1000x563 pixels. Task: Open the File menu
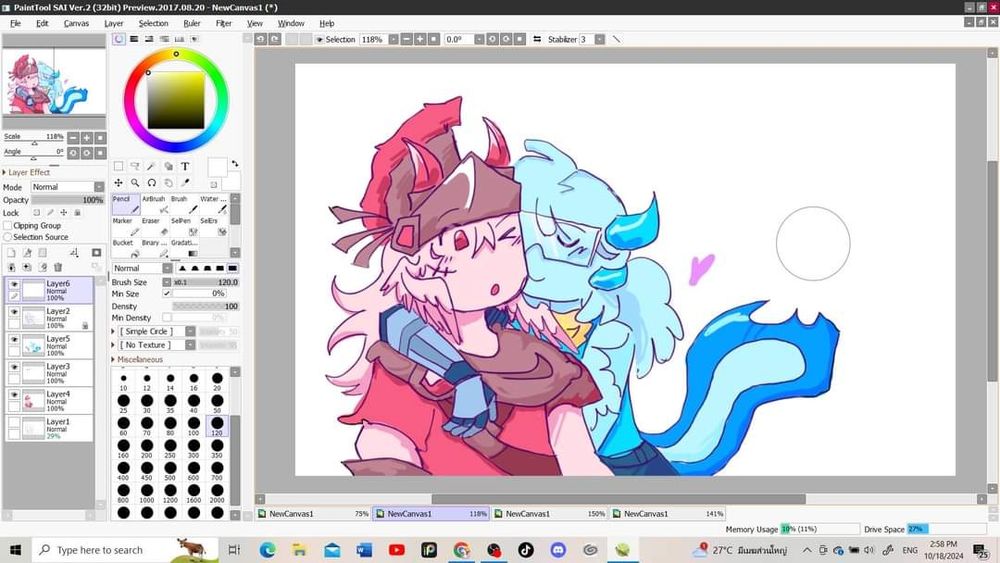coord(15,23)
